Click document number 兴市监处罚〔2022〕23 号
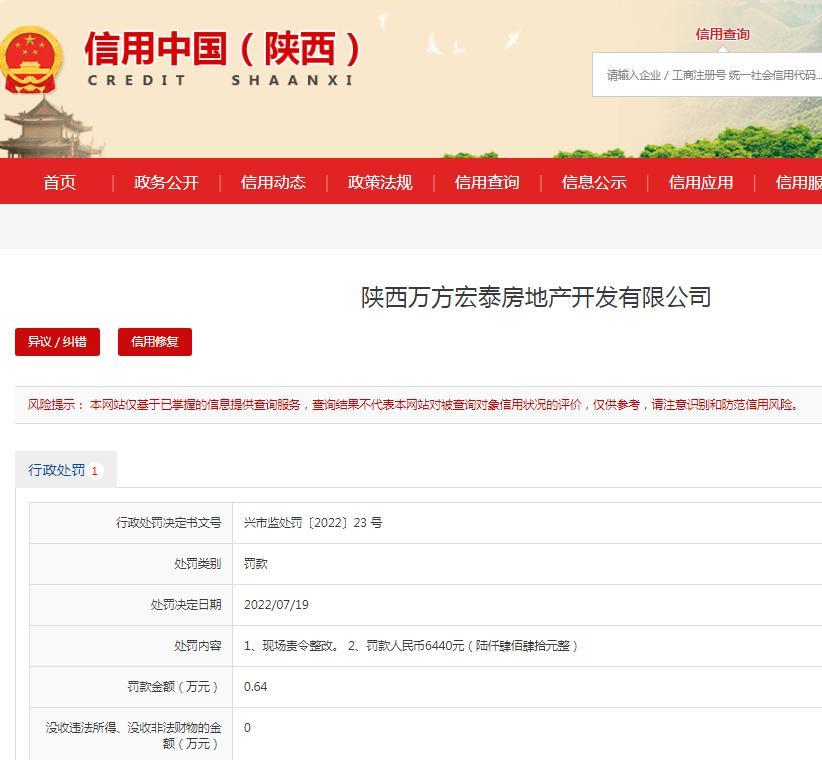 click(x=313, y=523)
